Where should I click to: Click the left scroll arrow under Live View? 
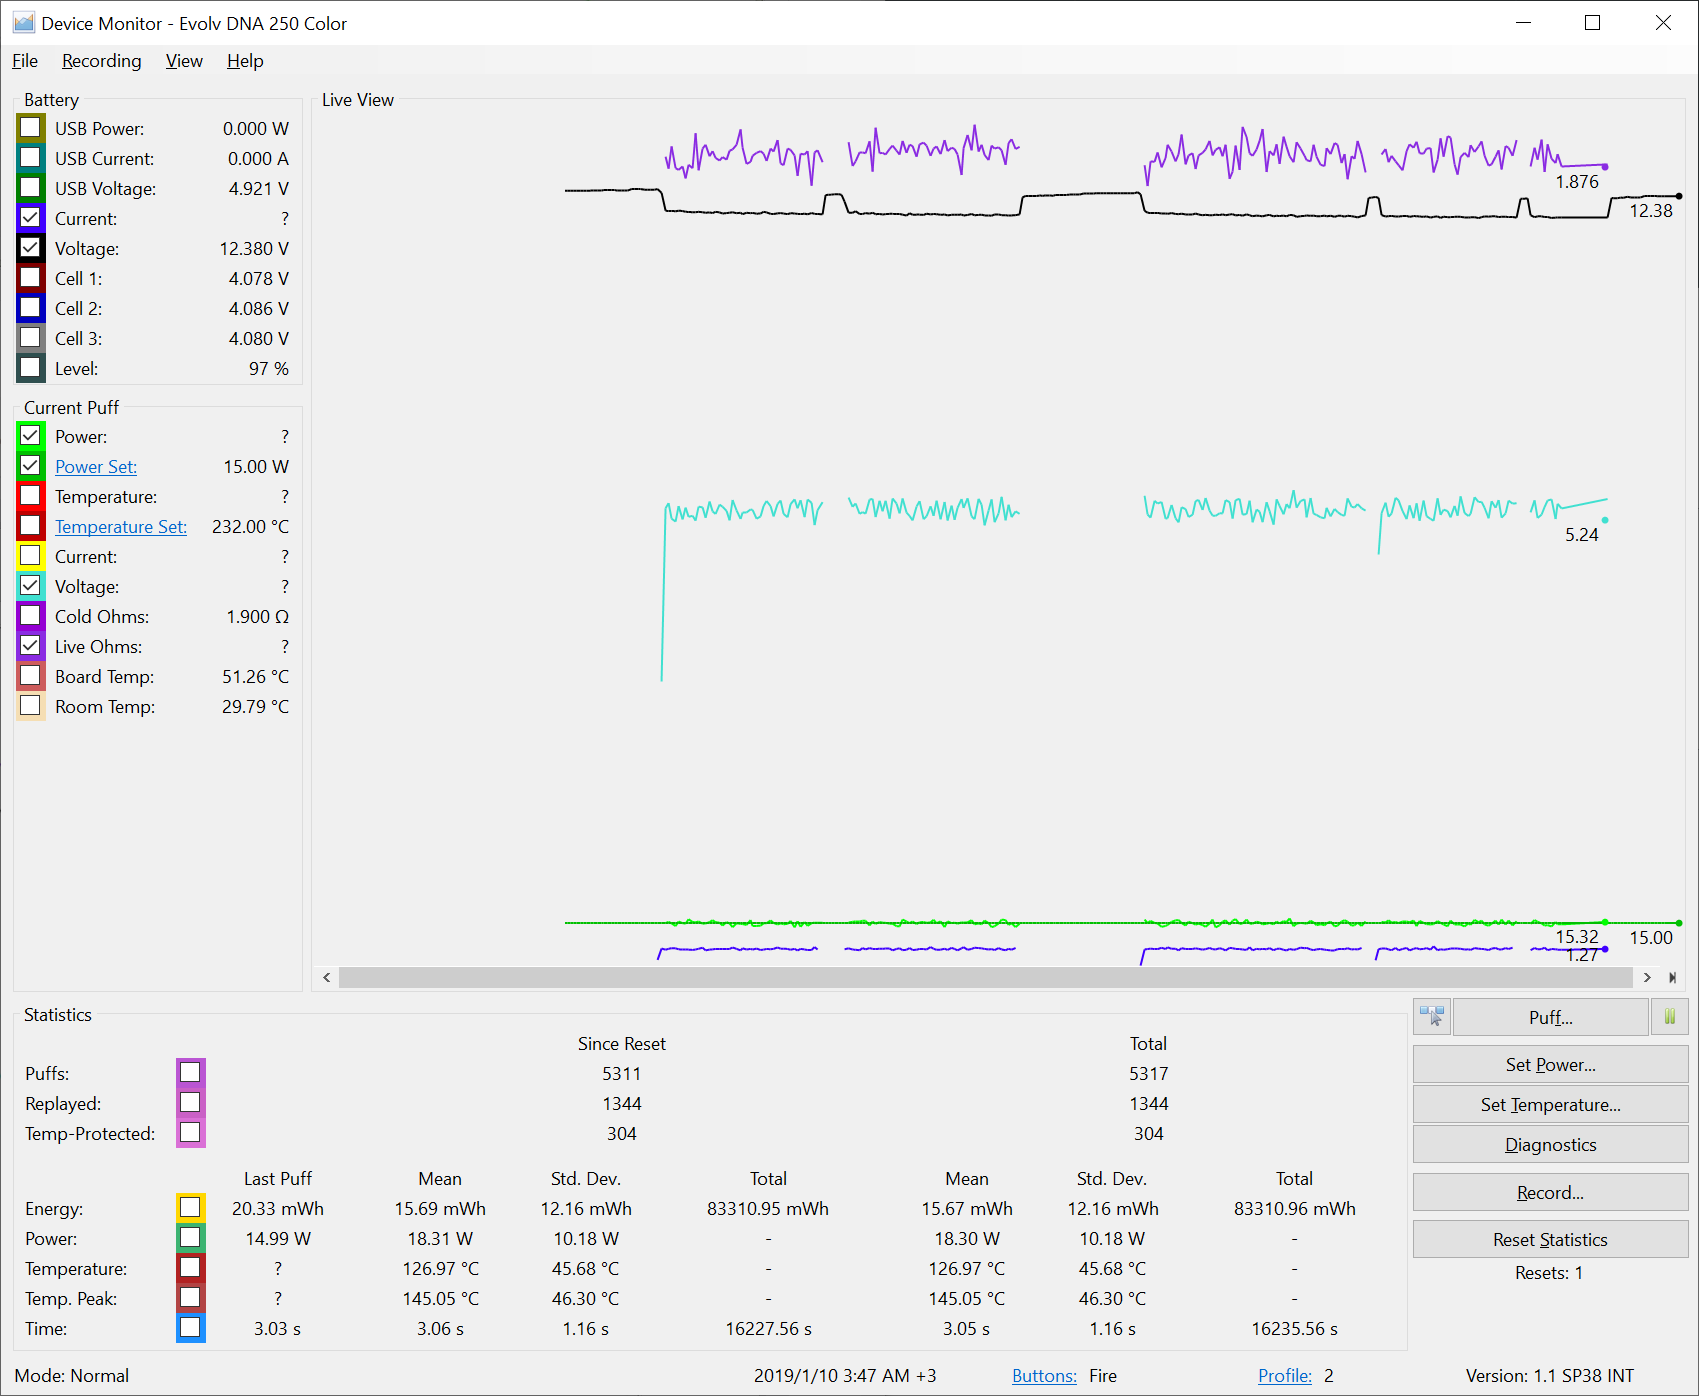point(327,978)
